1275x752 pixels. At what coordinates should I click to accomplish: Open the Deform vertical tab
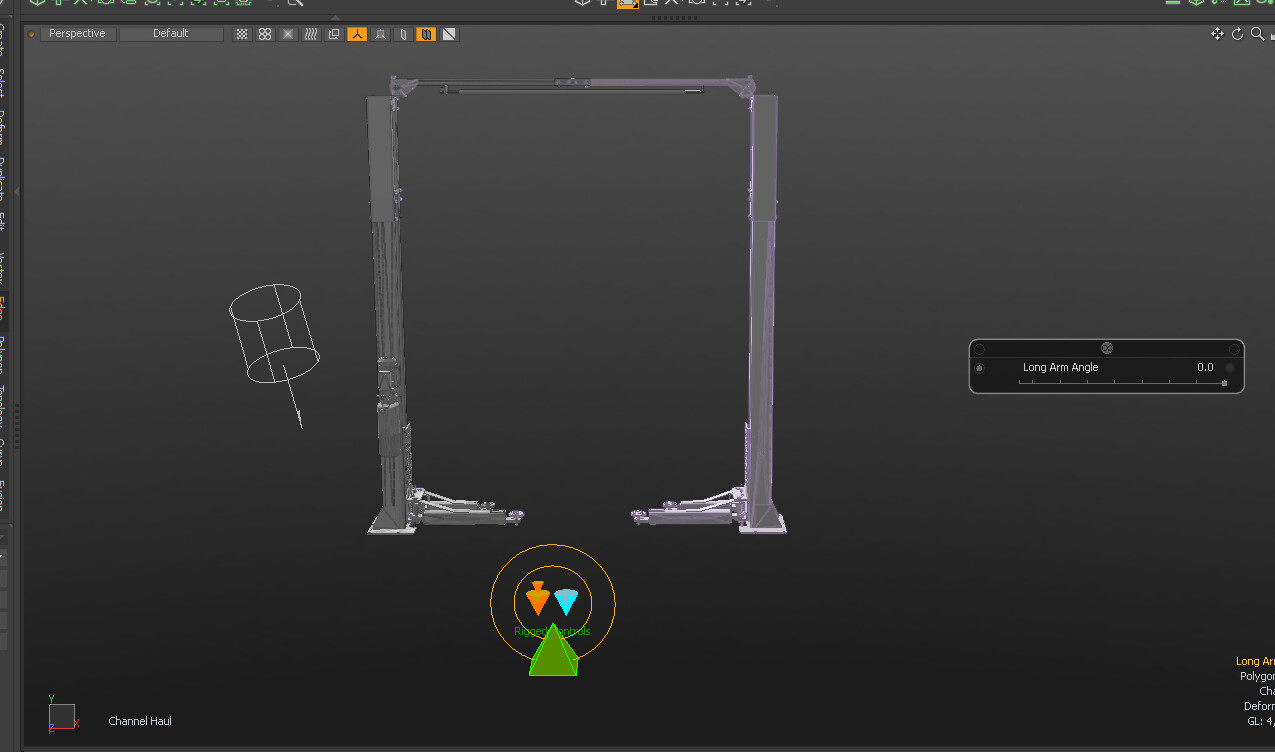coord(3,128)
